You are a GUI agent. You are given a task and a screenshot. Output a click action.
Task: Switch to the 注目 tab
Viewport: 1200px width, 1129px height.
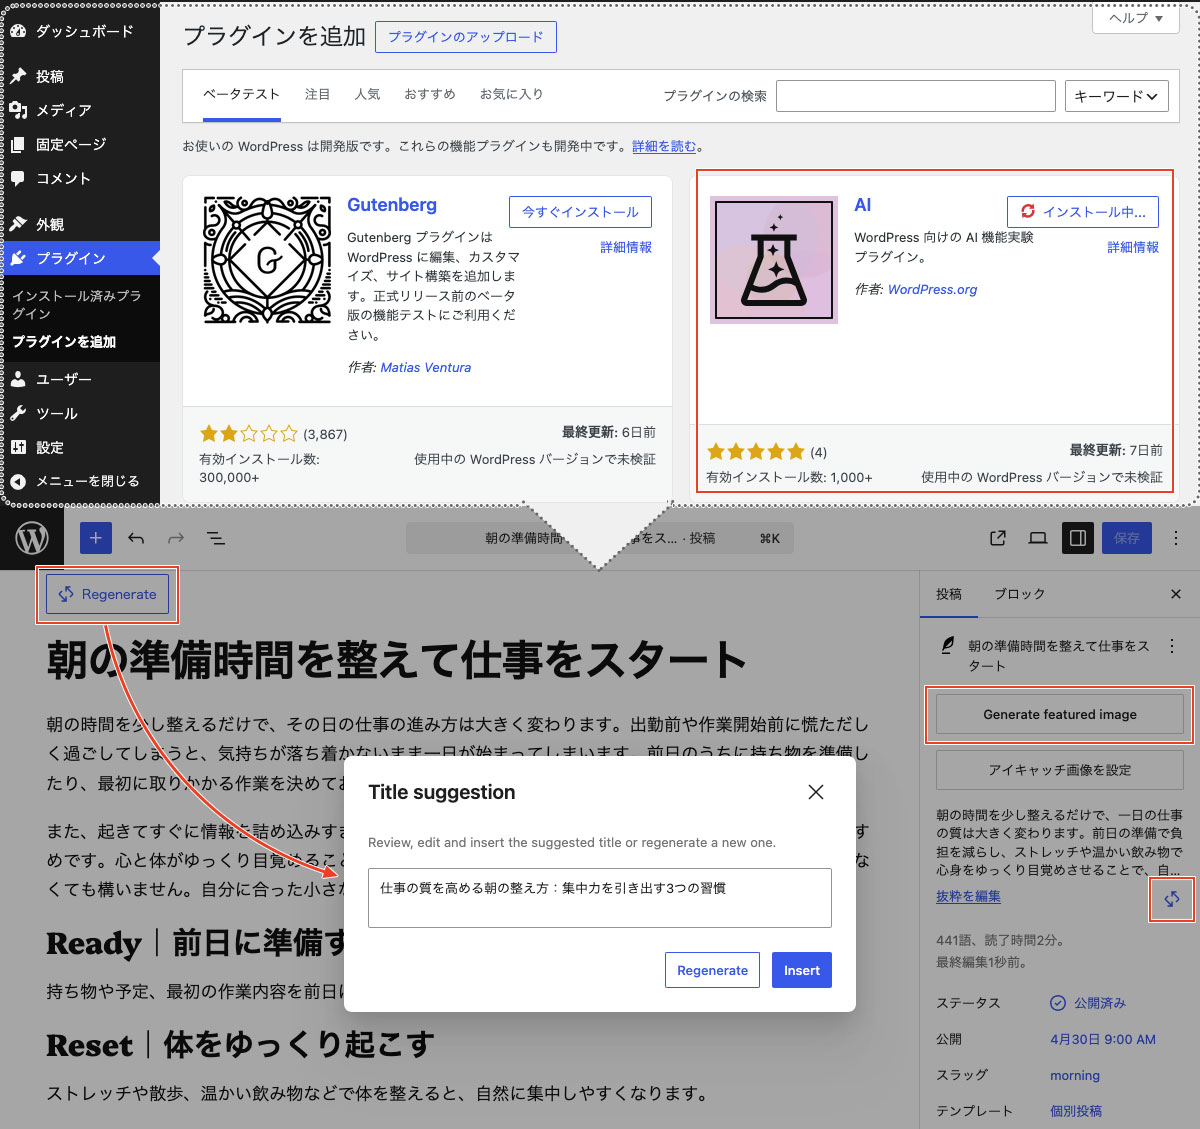coord(317,94)
